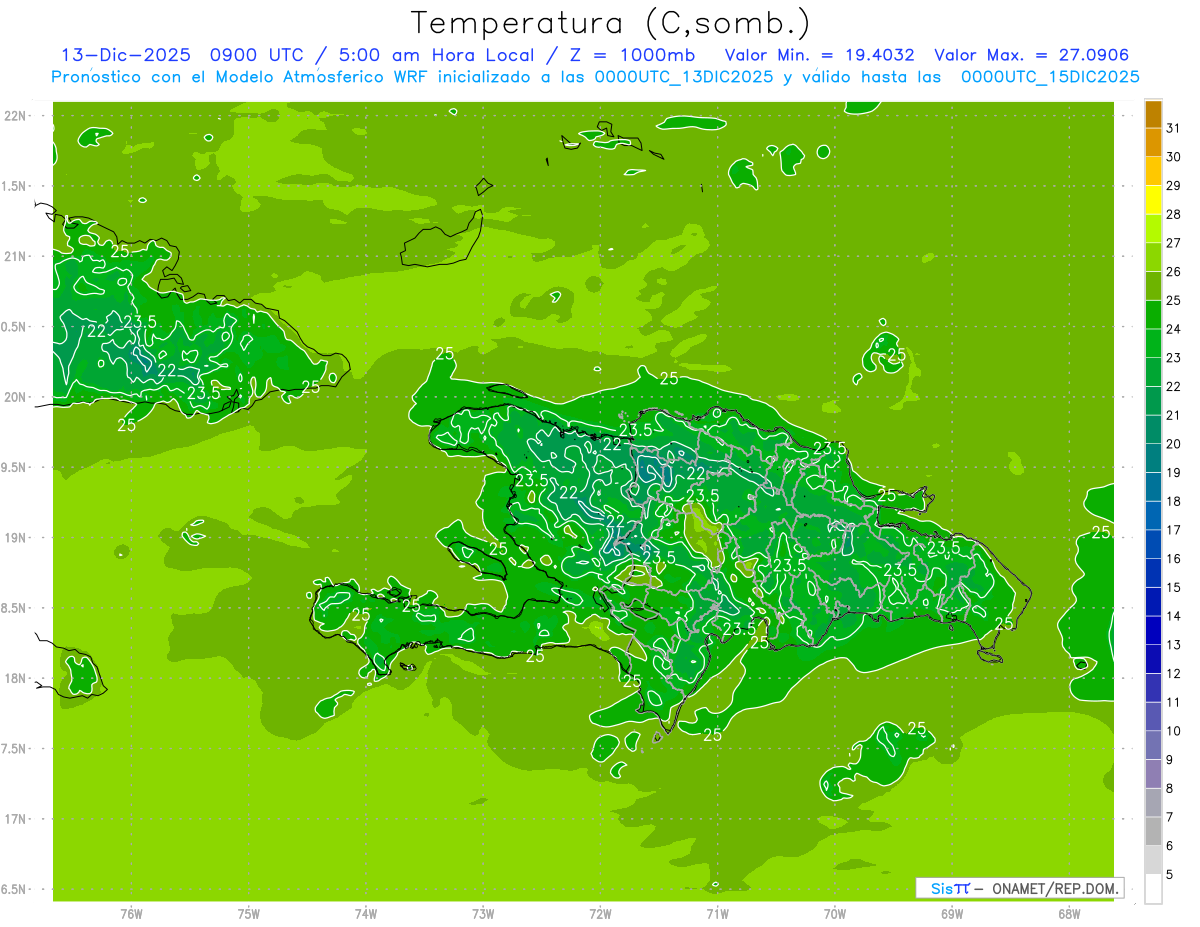This screenshot has width=1200, height=927.
Task: Pick the dark orange legend swatch above 31
Action: [1153, 114]
